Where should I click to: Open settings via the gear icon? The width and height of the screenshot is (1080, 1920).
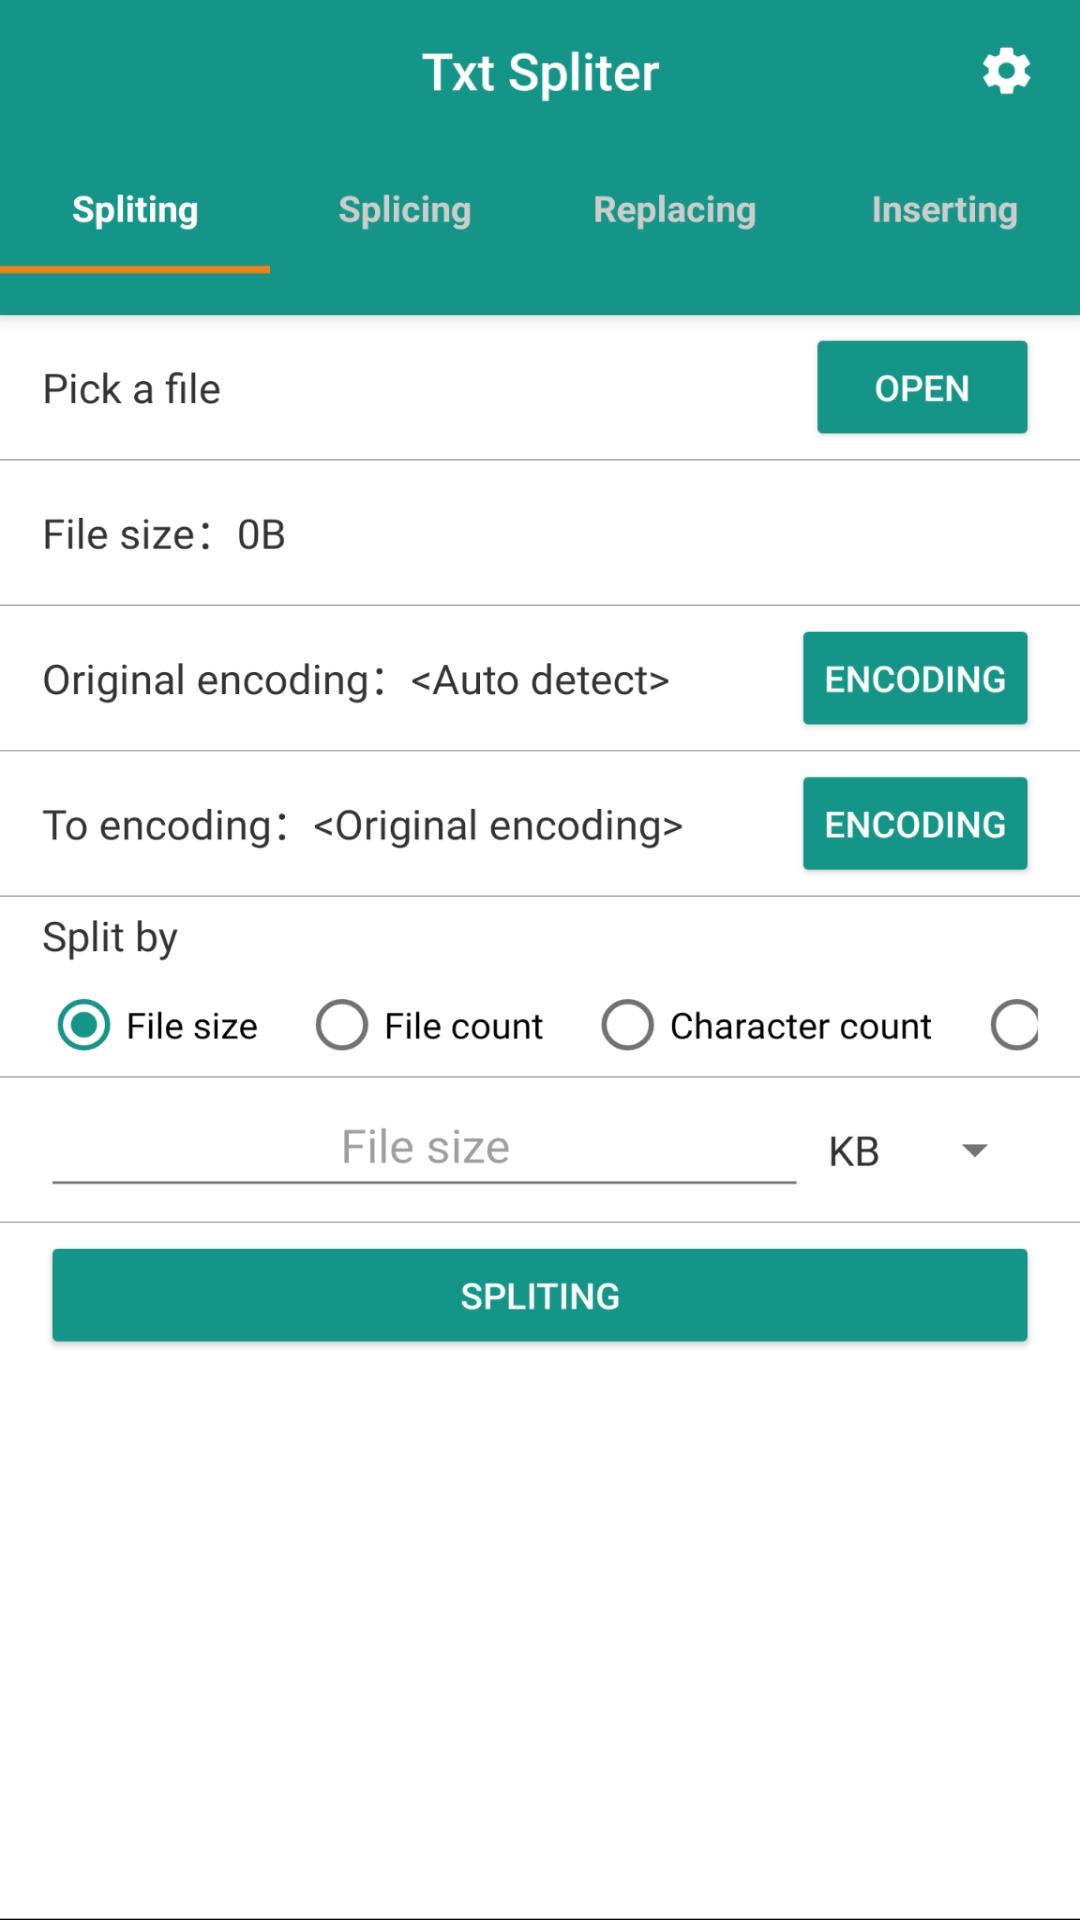pos(1006,72)
